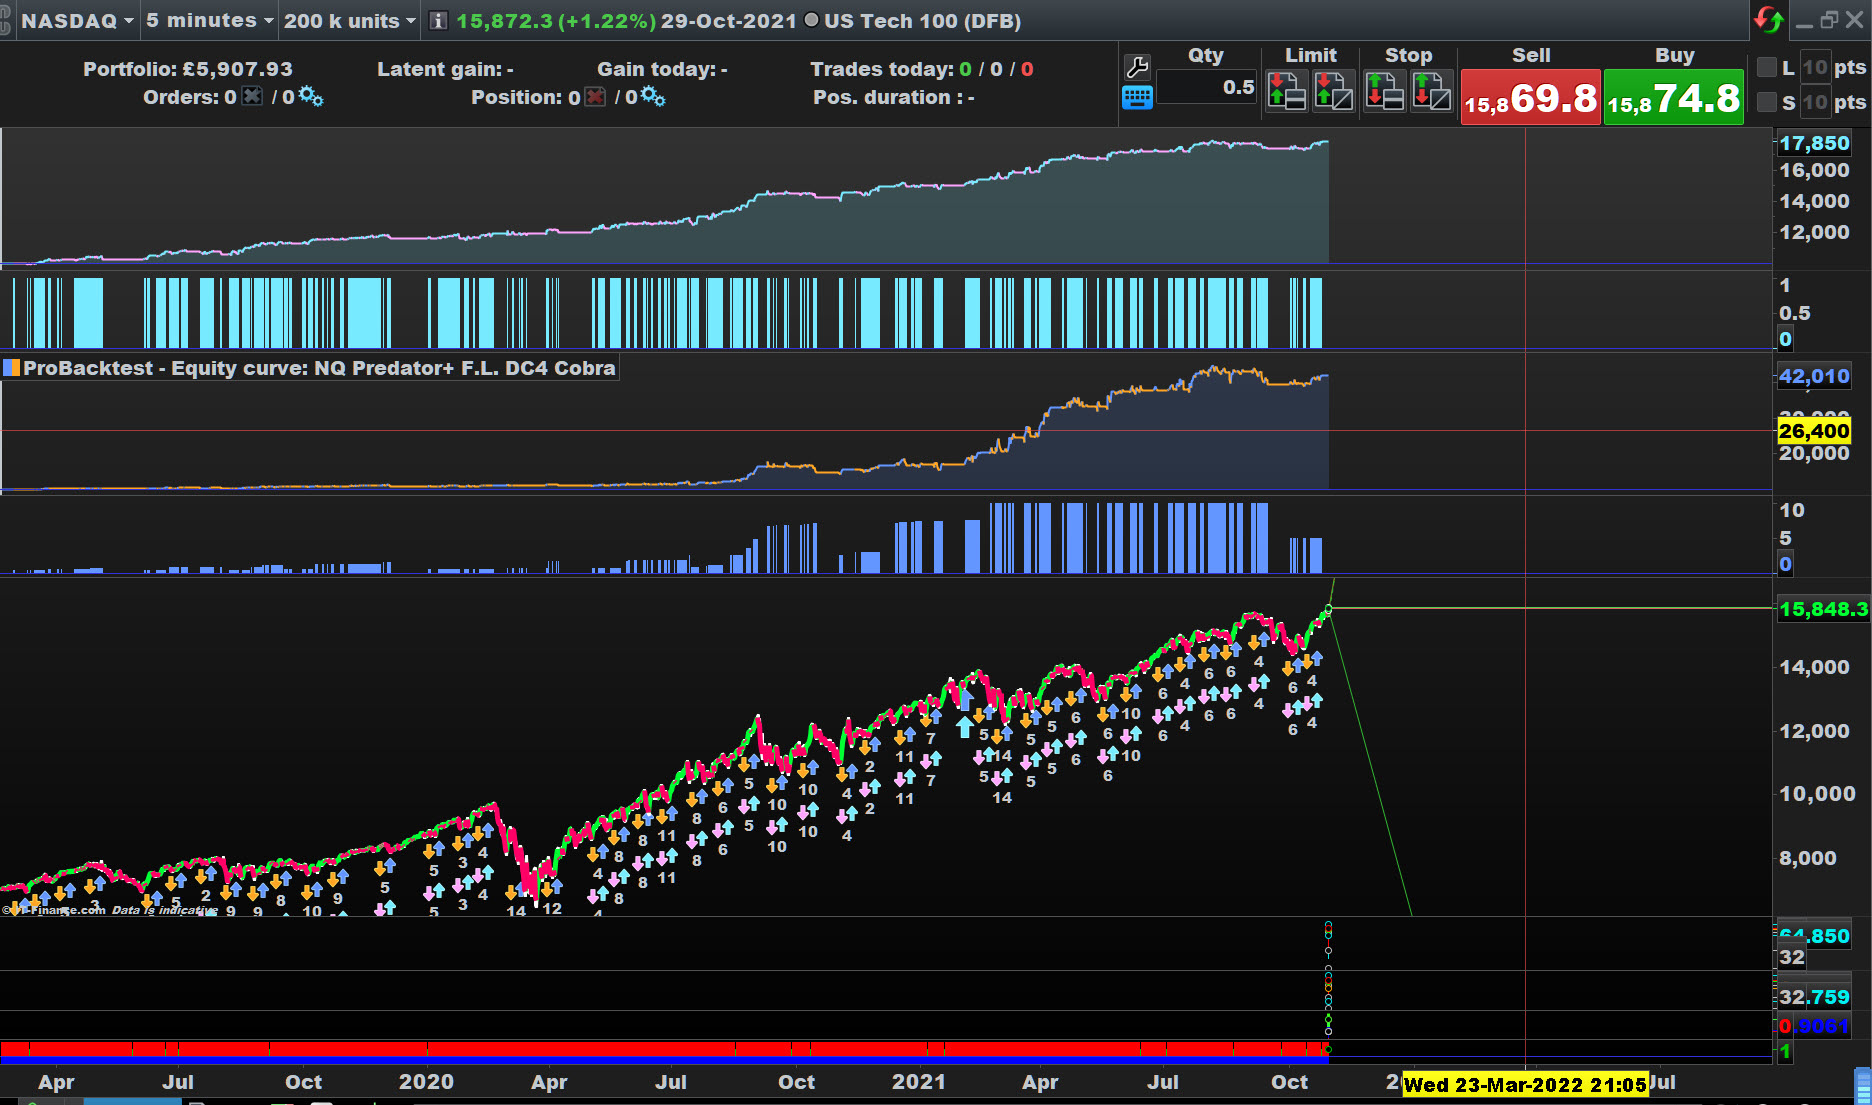Enable the S points checkbox
Screen dimensions: 1872x1105
coord(1767,102)
